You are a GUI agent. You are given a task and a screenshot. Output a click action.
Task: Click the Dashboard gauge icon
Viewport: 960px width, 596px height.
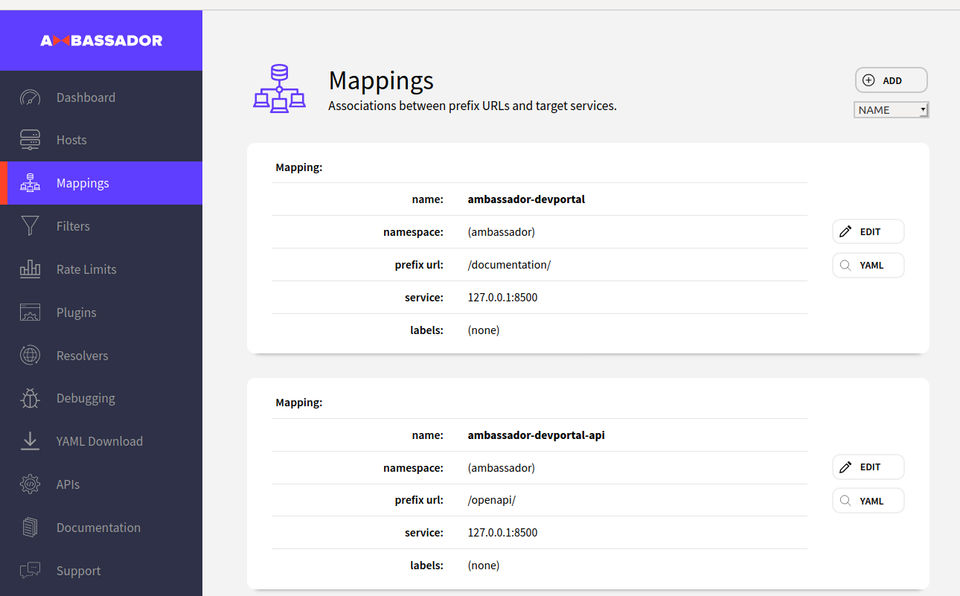coord(30,97)
